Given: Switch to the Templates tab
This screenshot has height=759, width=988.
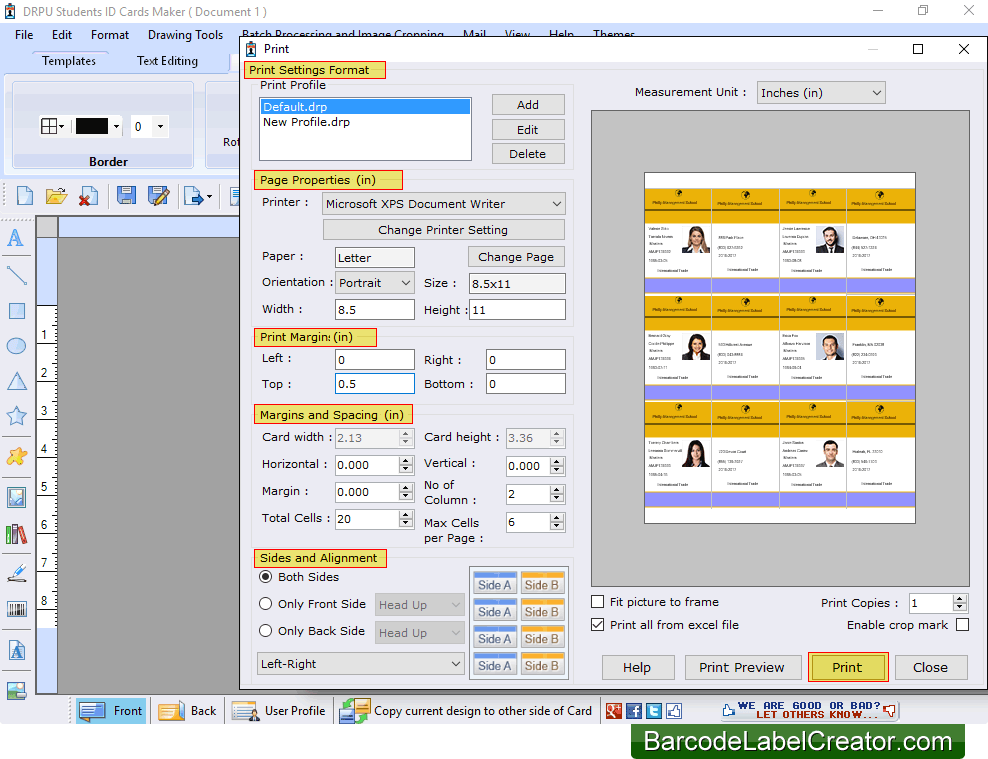Looking at the screenshot, I should [x=69, y=60].
